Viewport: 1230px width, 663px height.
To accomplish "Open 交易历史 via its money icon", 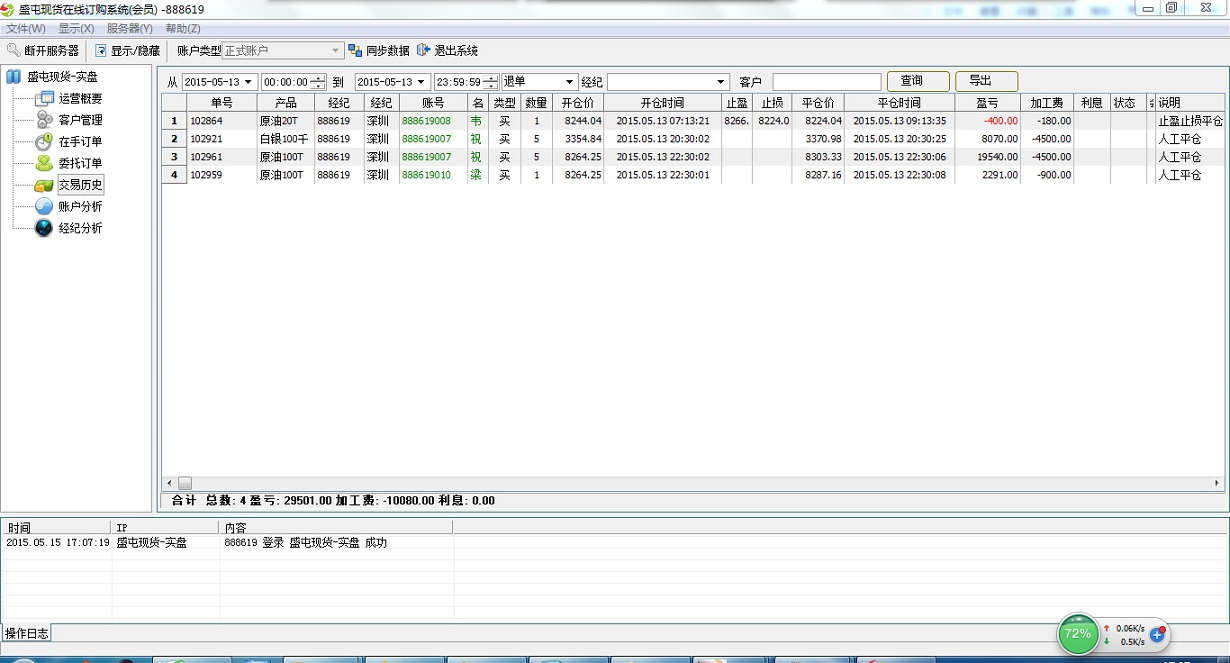I will [x=44, y=185].
